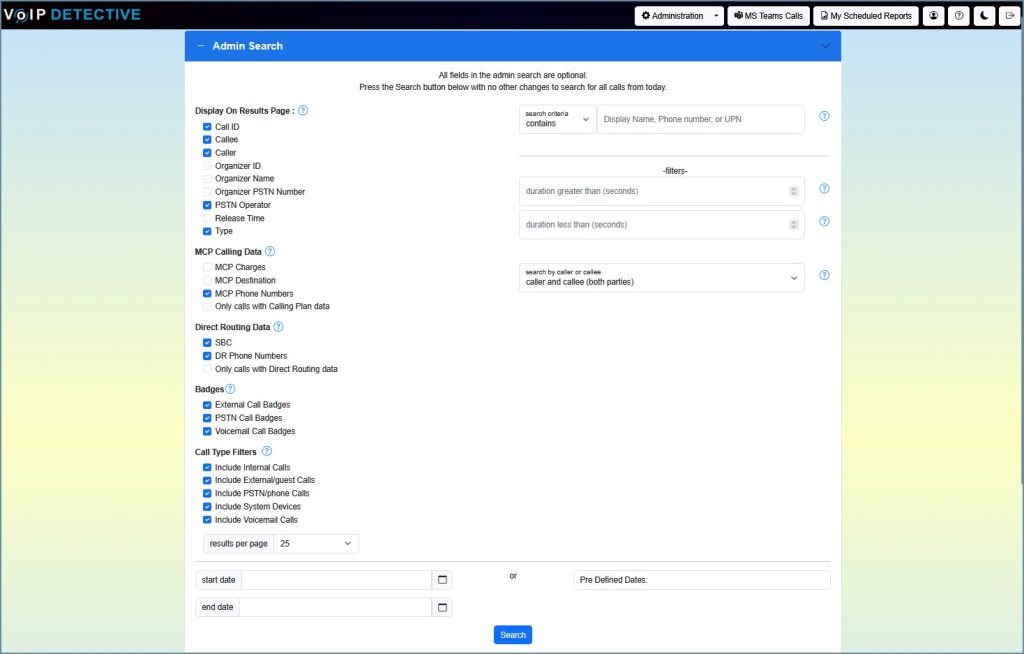Click the Pre Defined Dates field

pos(700,579)
